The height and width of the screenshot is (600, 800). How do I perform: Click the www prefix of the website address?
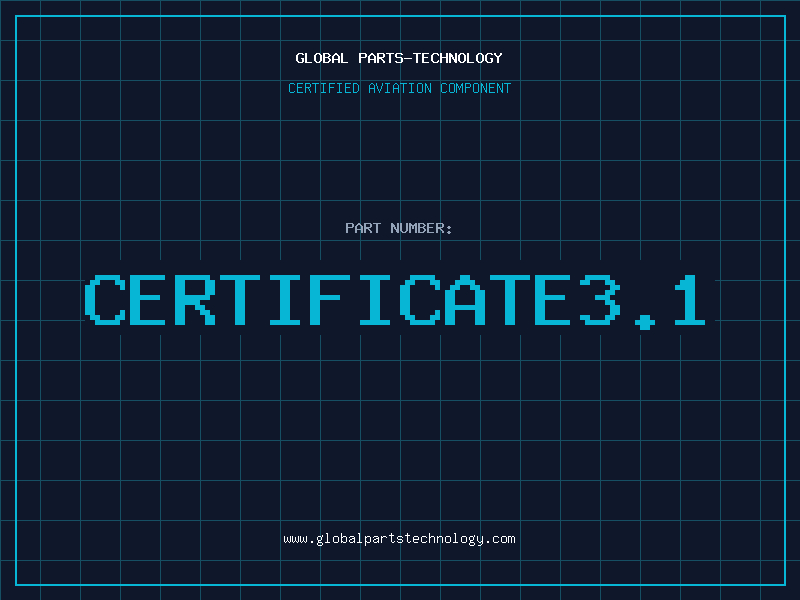click(295, 539)
